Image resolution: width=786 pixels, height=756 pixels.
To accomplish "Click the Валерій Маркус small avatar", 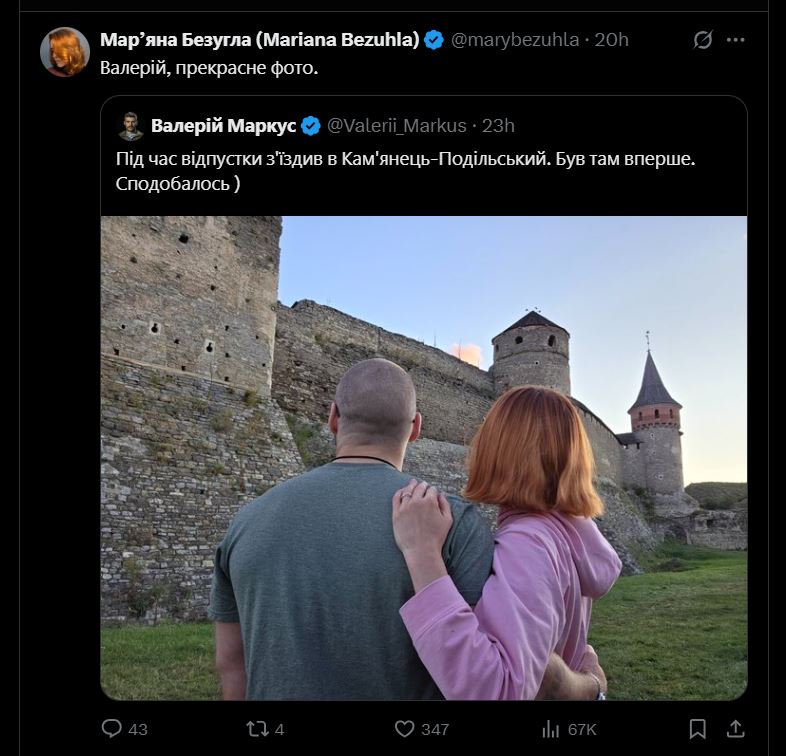I will click(x=129, y=125).
